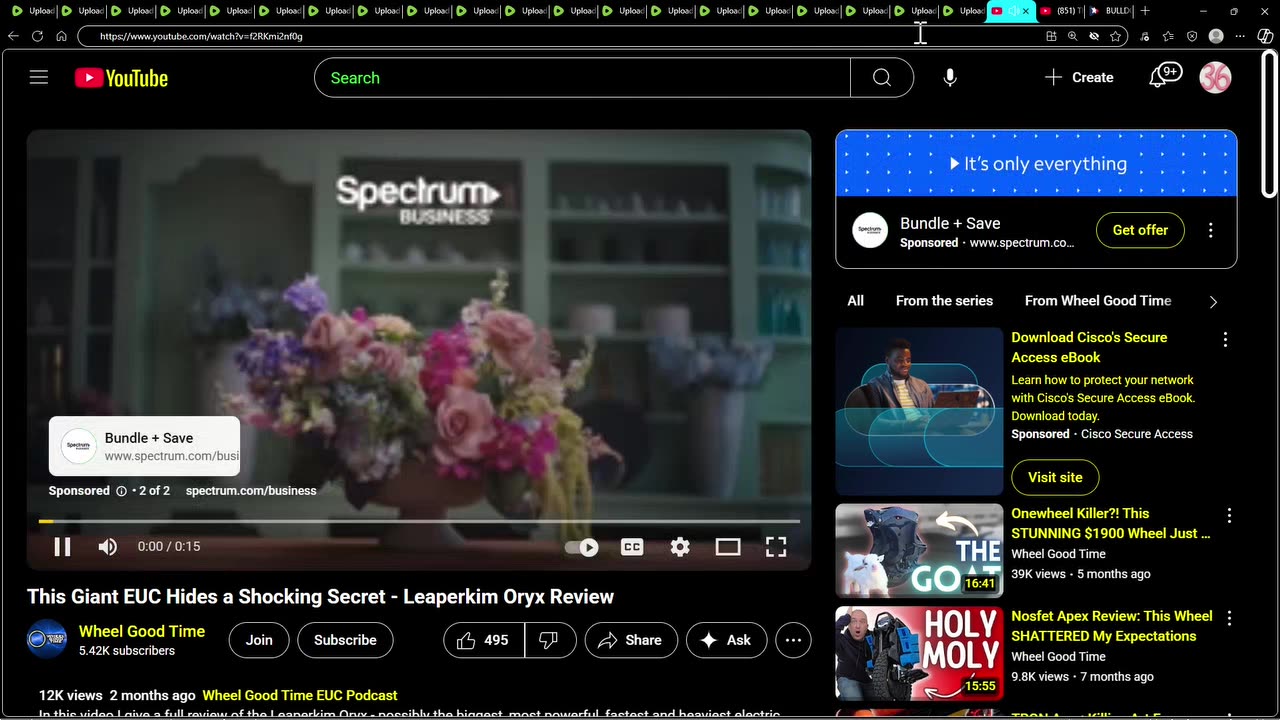
Task: Select the All filter chip
Action: tap(856, 301)
